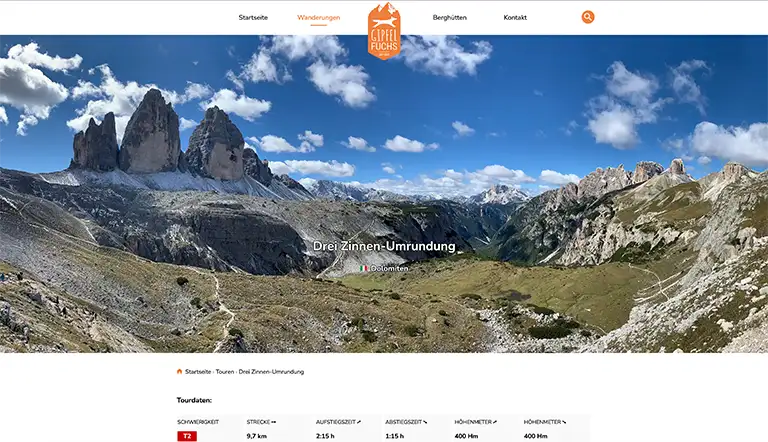This screenshot has height=442, width=768.
Task: Click the downward arrow icon beside Höhenmeter
Action: 563,422
